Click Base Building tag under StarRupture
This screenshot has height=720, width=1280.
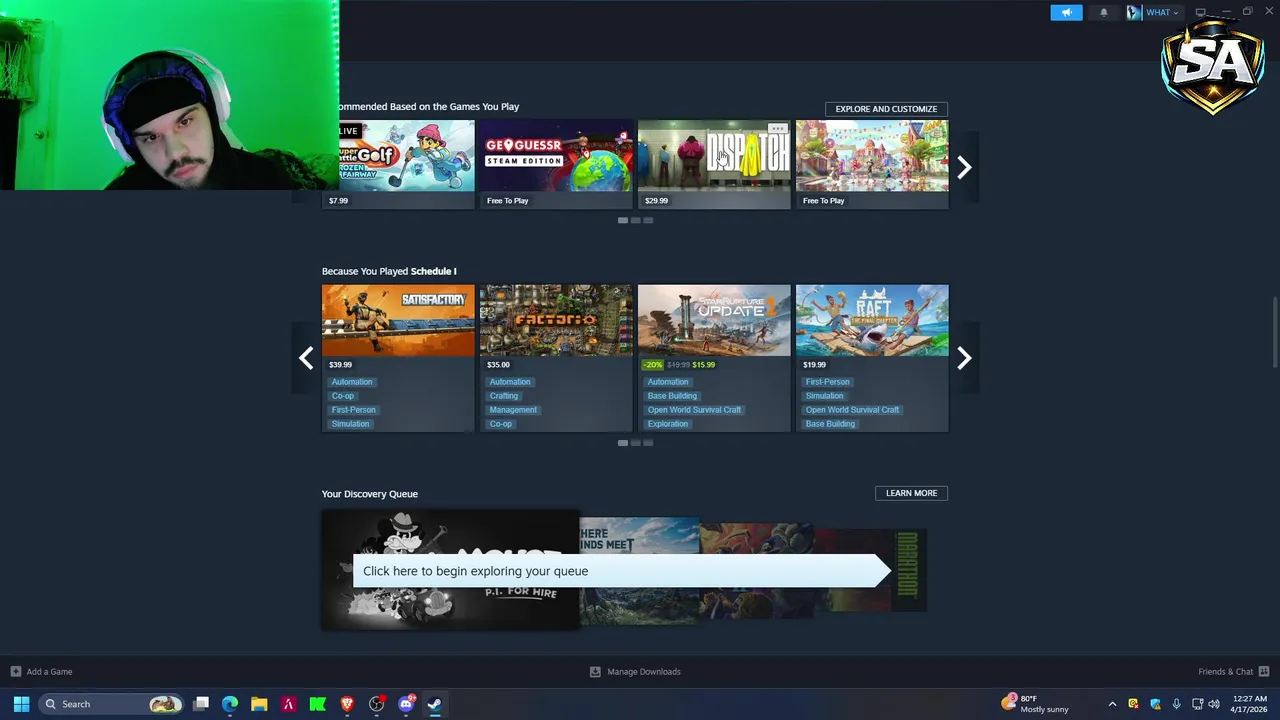[x=672, y=396]
